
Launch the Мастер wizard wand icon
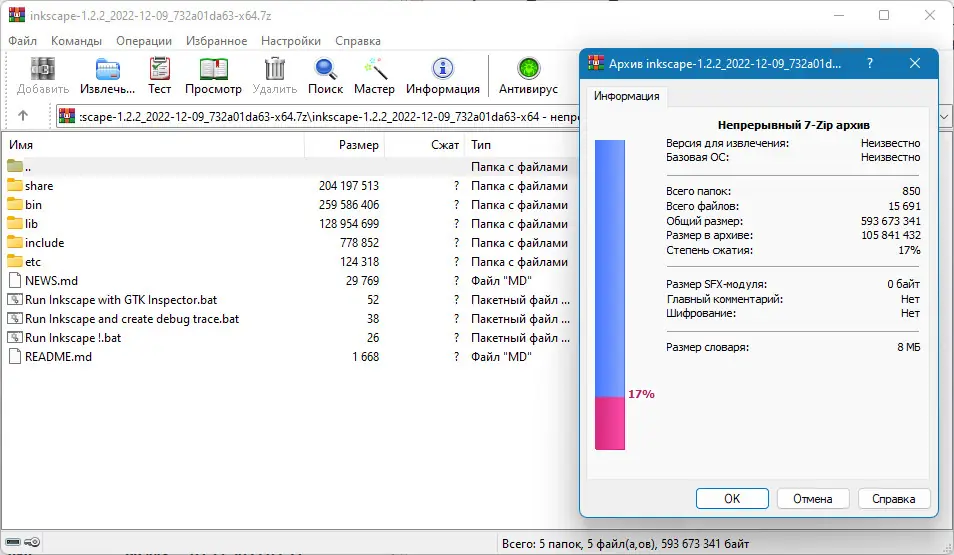[x=375, y=69]
